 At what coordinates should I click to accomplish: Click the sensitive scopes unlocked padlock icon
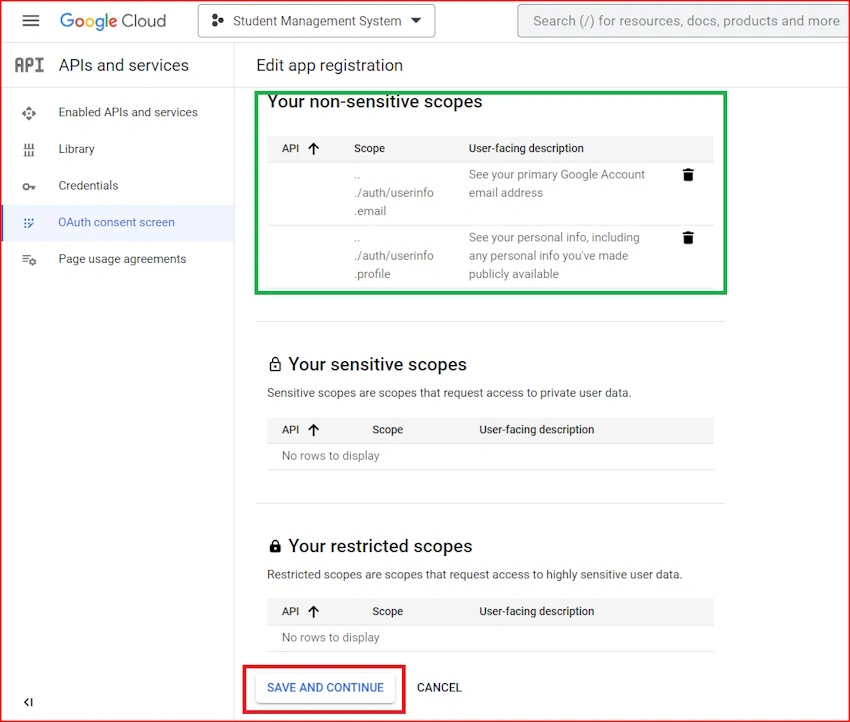point(275,364)
